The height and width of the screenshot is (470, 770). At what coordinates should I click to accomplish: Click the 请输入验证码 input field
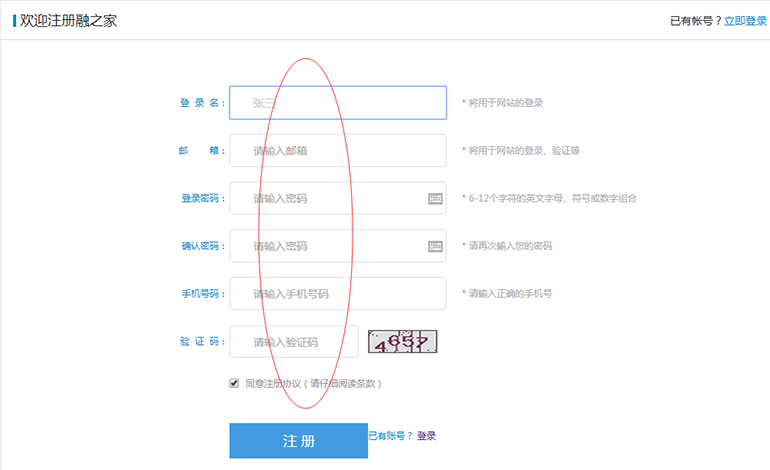293,342
